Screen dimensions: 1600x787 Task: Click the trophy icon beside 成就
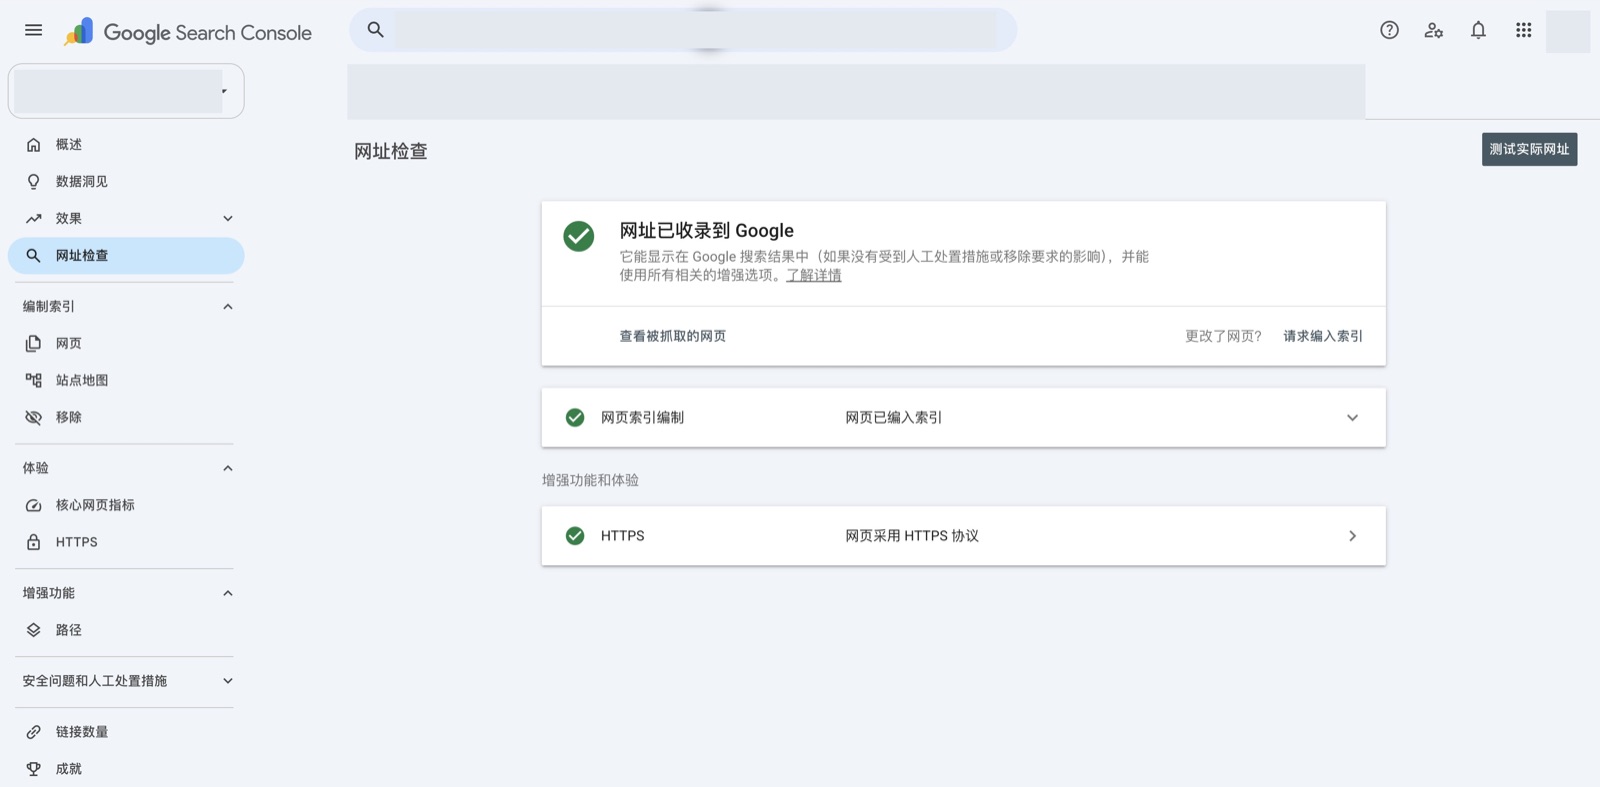click(x=34, y=769)
